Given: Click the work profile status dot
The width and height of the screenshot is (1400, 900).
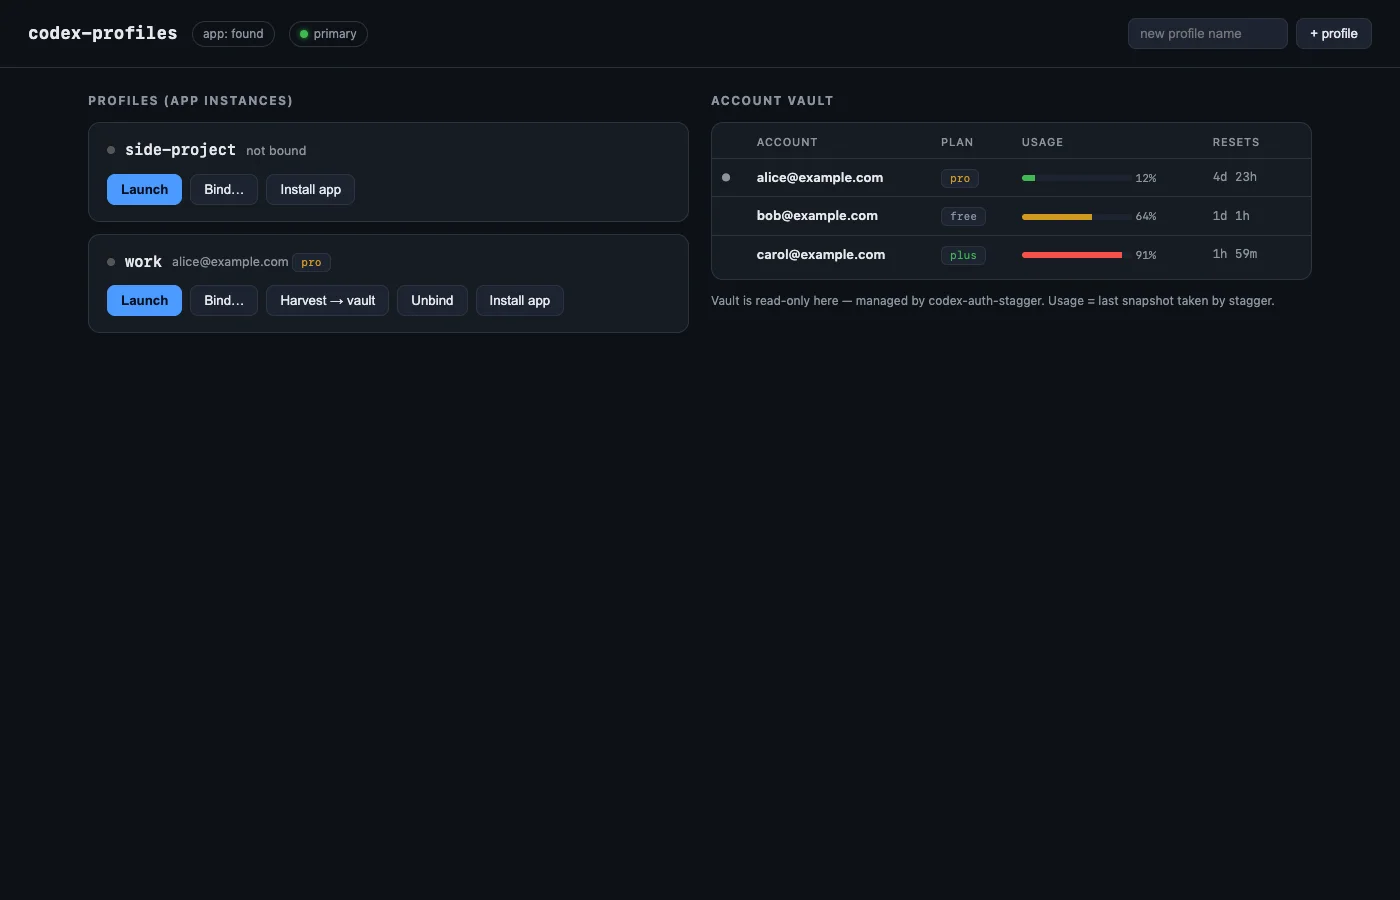Looking at the screenshot, I should coord(111,262).
